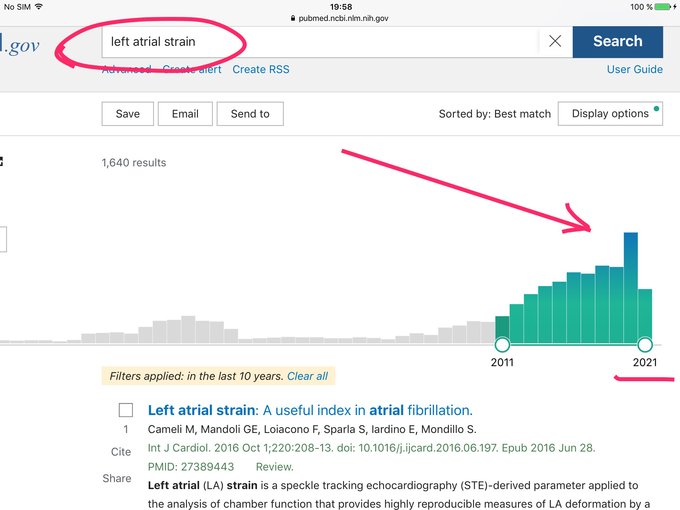The height and width of the screenshot is (510, 680).
Task: Click the .gov logo at the top left
Action: tap(20, 45)
